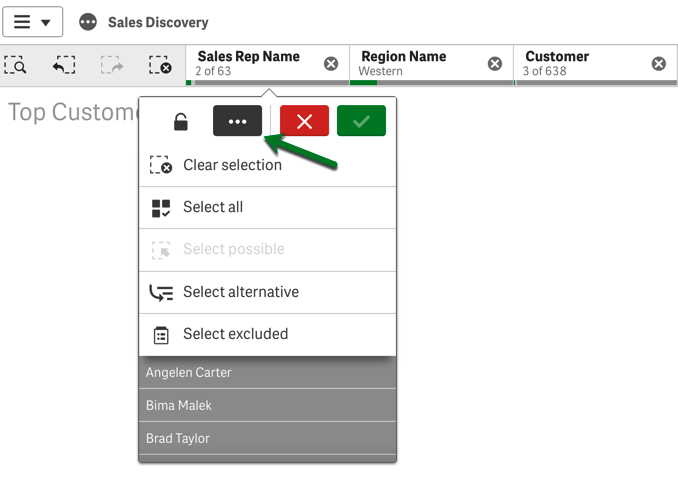678x478 pixels.
Task: Choose Clear selection from menu
Action: coord(267,165)
